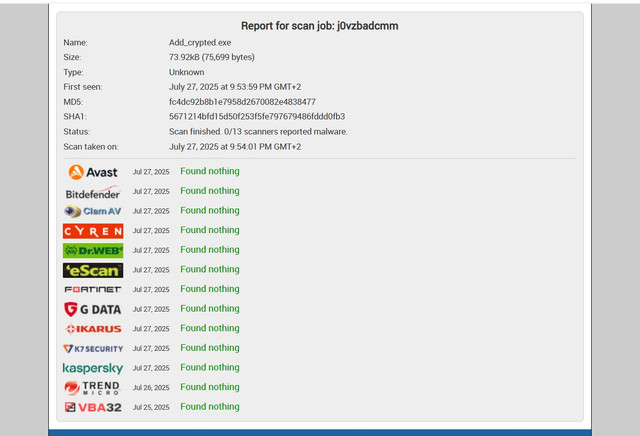Click the VBA32 scanner logo

(x=93, y=407)
